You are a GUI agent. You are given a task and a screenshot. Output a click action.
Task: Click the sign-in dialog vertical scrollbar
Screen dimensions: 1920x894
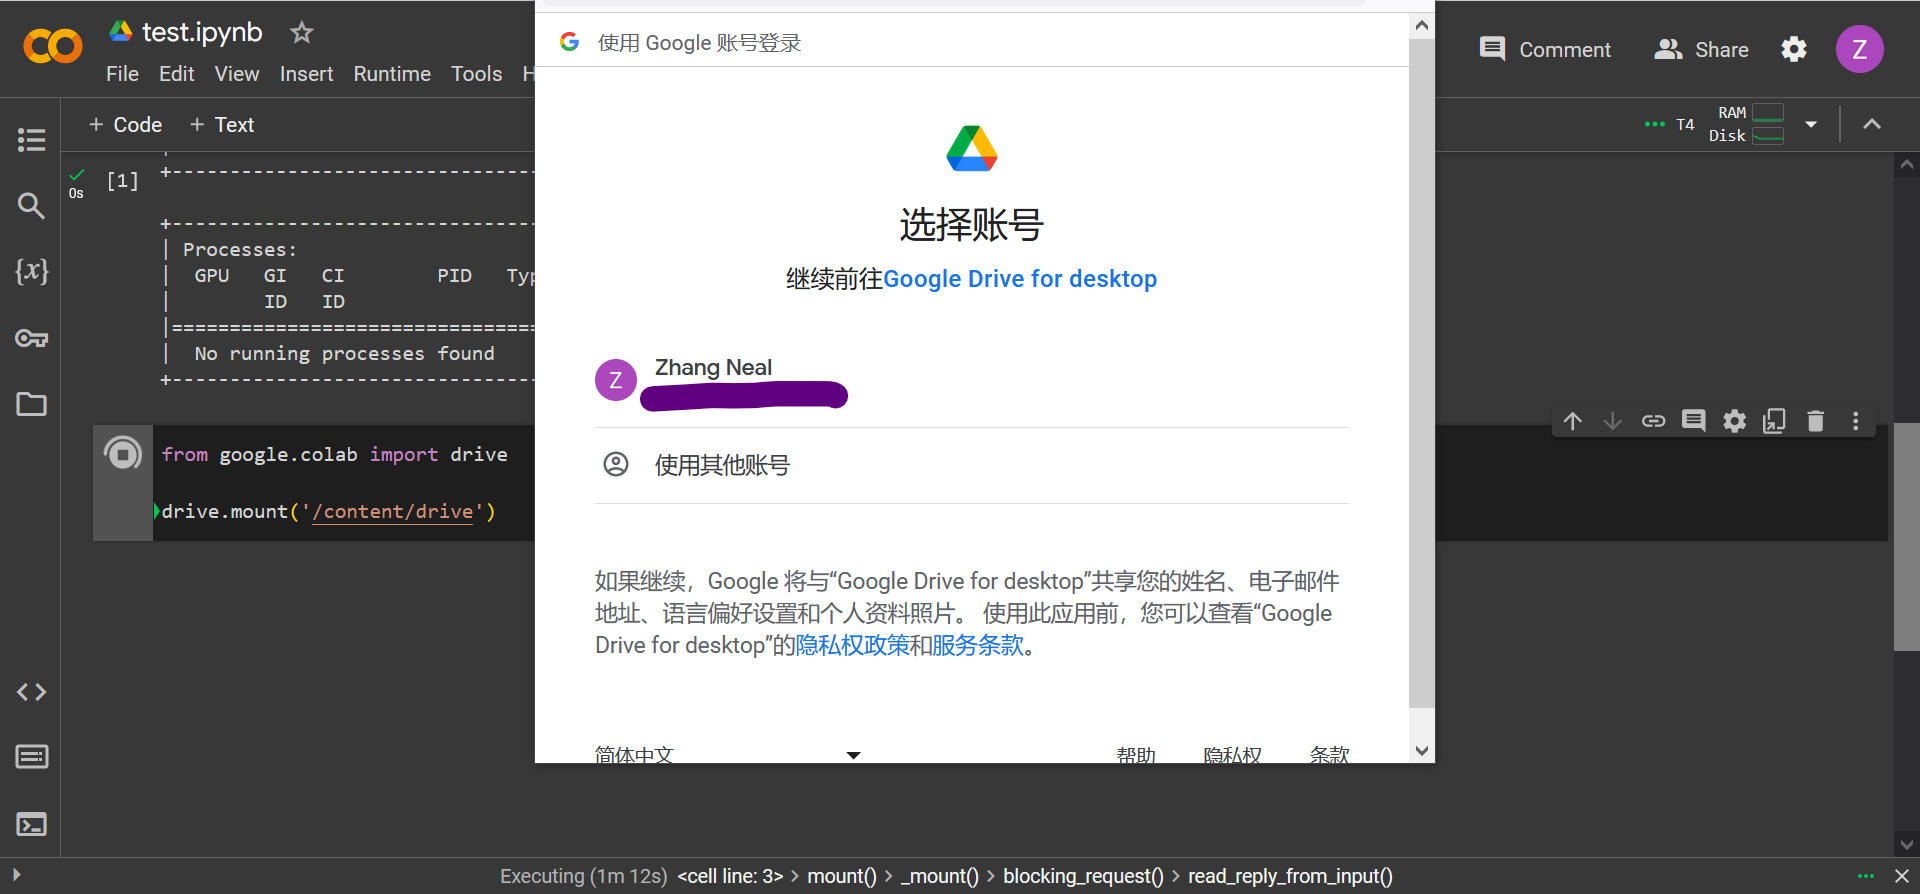coord(1421,380)
